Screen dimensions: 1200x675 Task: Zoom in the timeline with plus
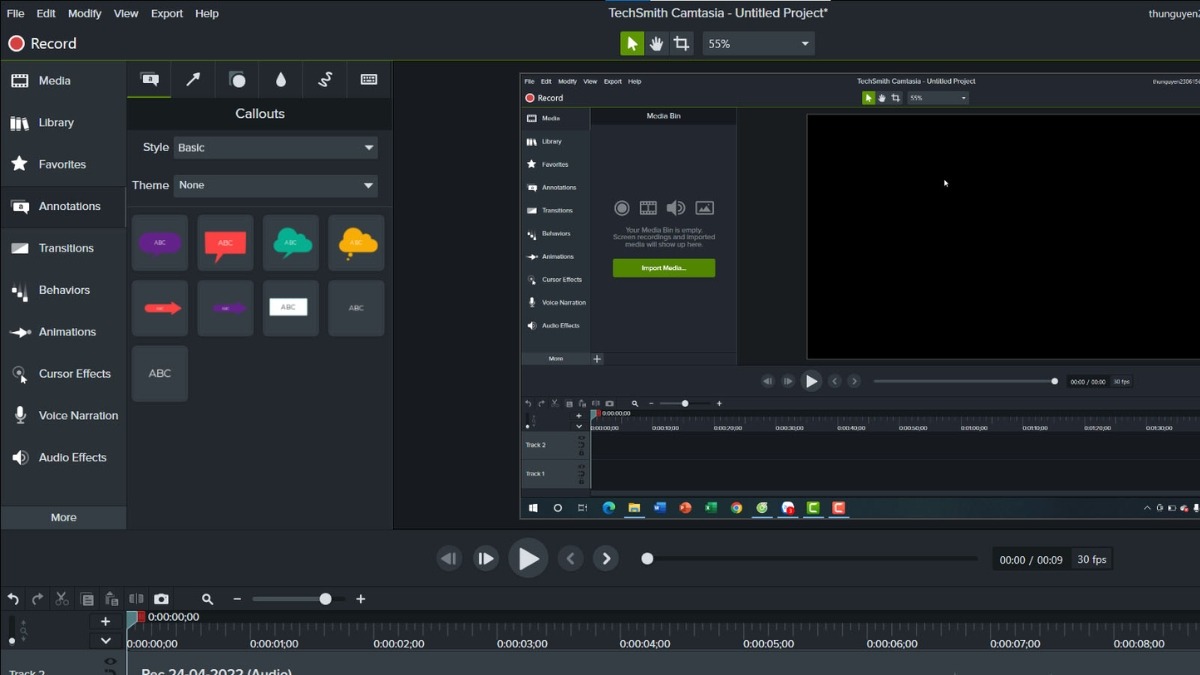pos(361,599)
